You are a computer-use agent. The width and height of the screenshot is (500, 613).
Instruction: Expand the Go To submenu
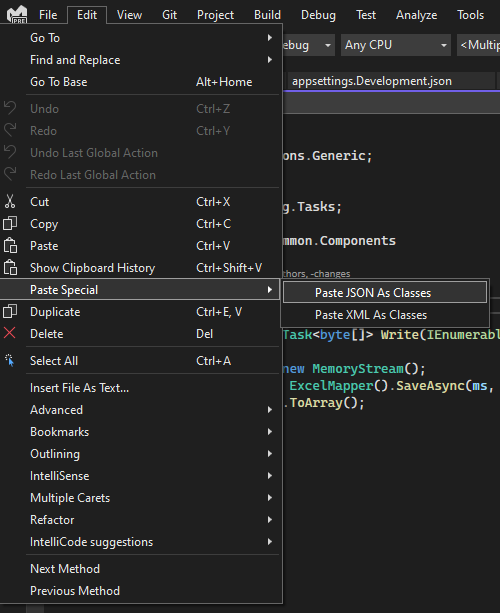(141, 38)
